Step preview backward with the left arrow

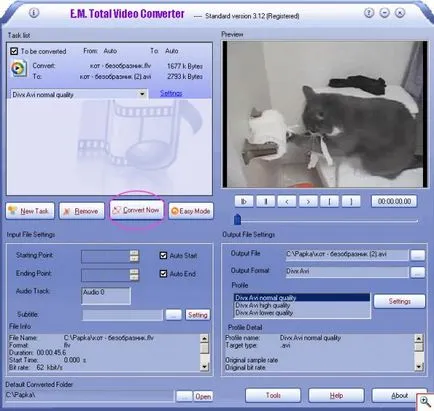click(287, 201)
